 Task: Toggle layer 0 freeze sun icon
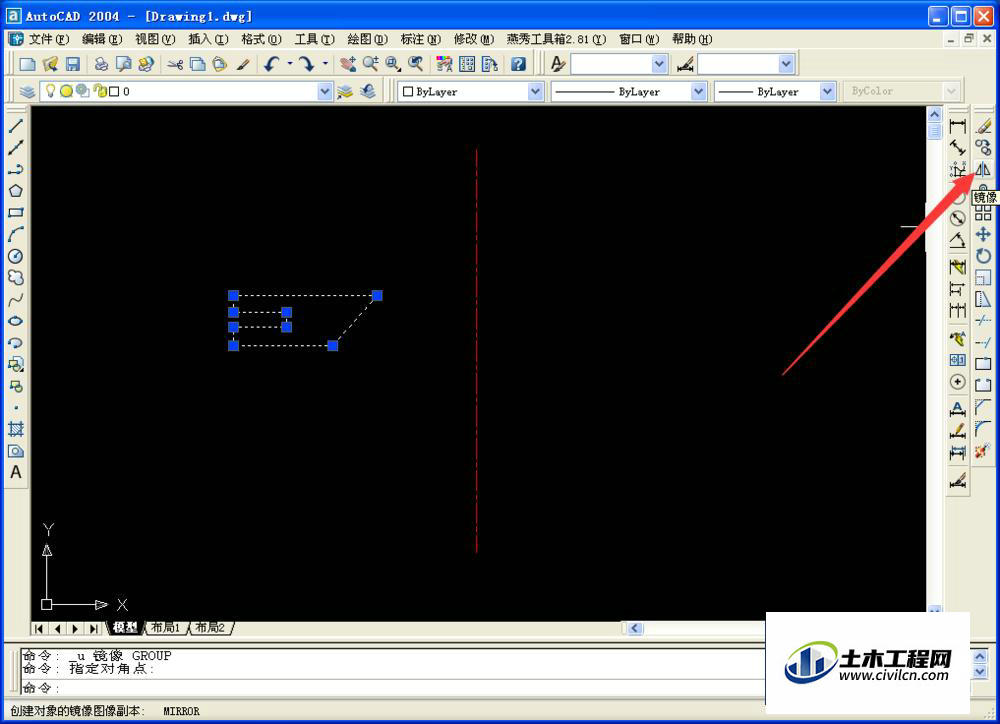point(66,91)
